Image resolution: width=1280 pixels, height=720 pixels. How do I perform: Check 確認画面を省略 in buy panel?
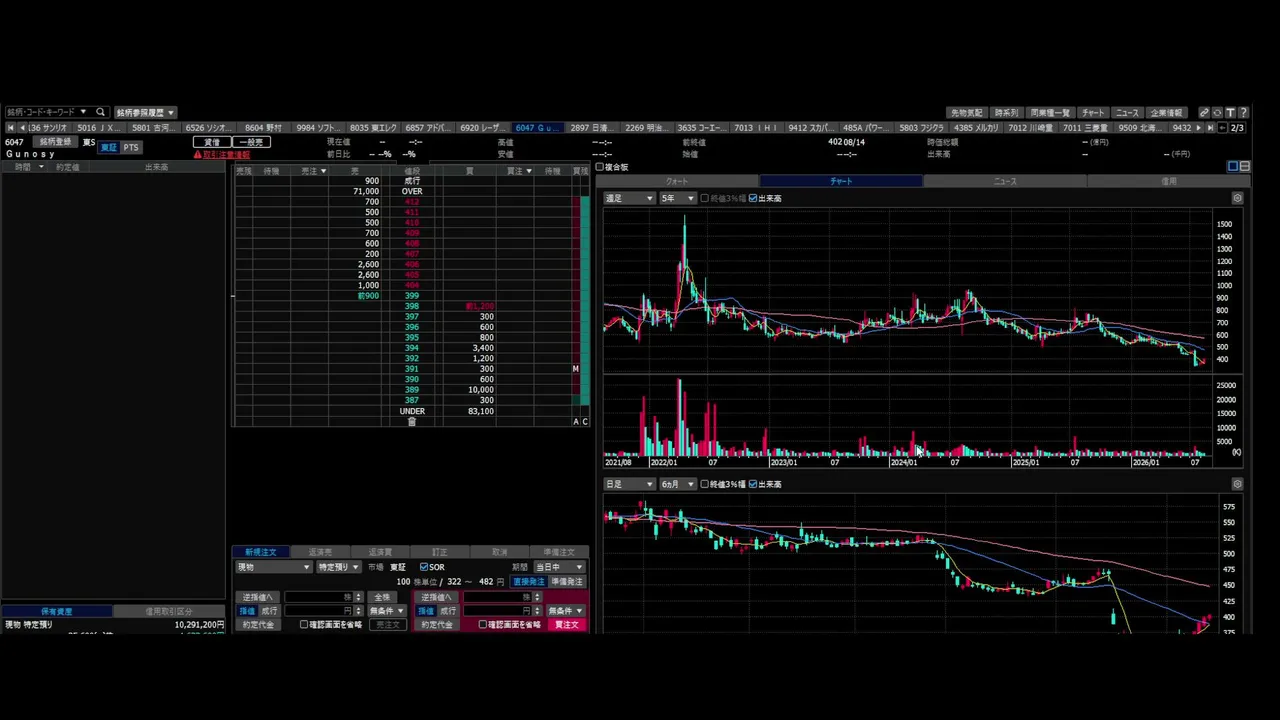[483, 624]
